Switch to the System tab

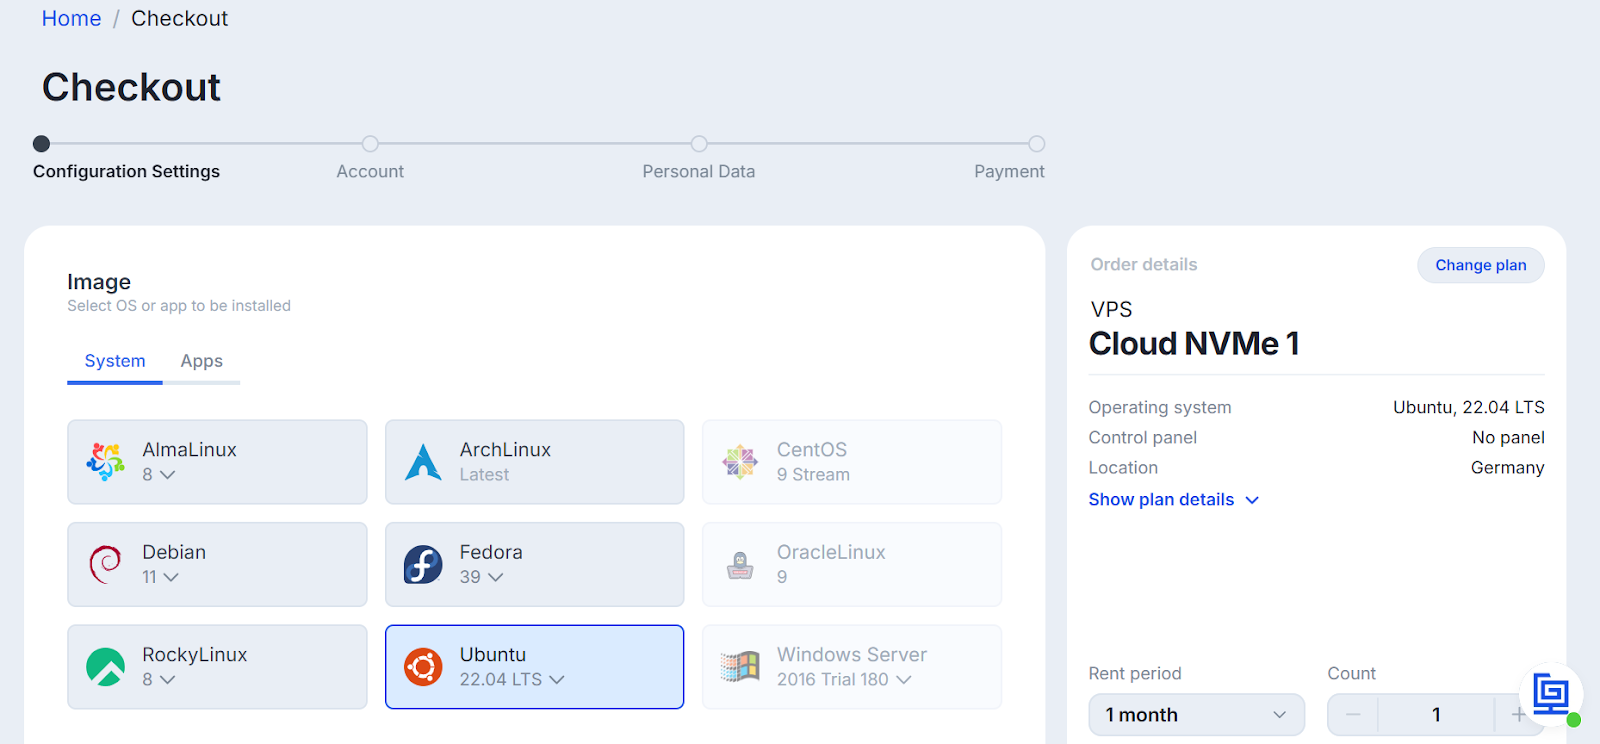point(115,361)
